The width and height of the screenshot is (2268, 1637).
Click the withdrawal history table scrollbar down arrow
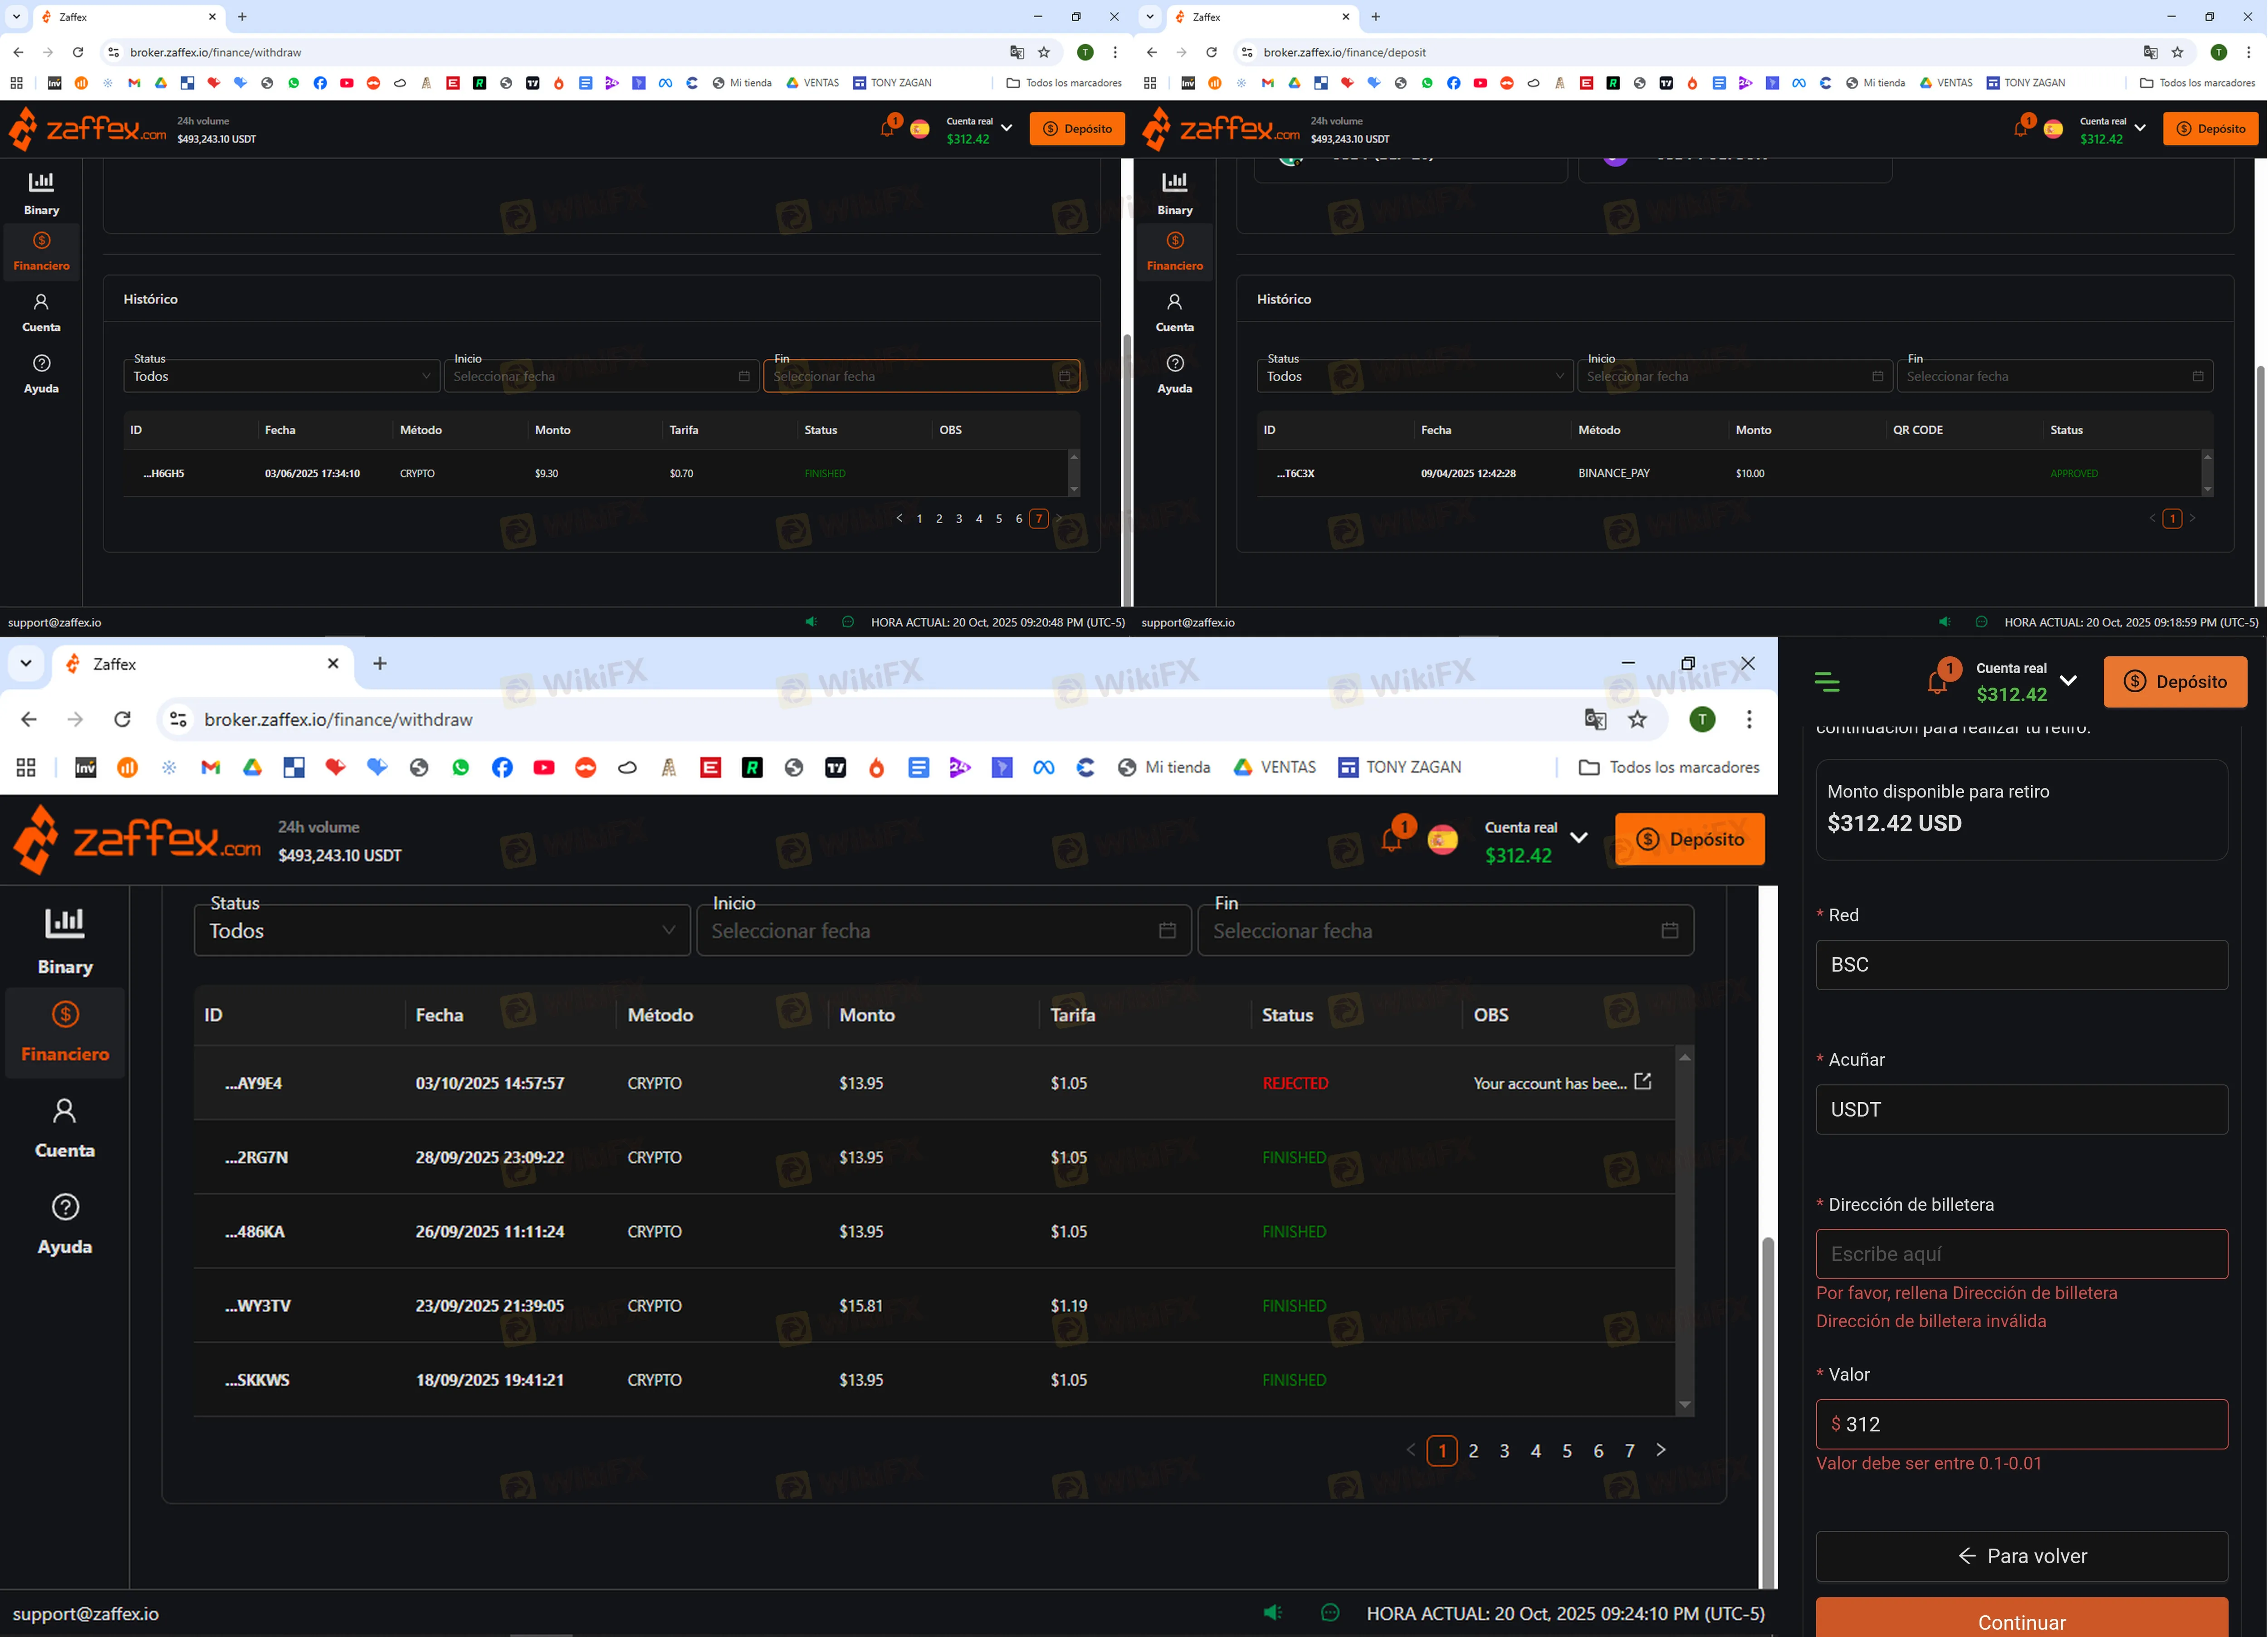[x=1685, y=1404]
